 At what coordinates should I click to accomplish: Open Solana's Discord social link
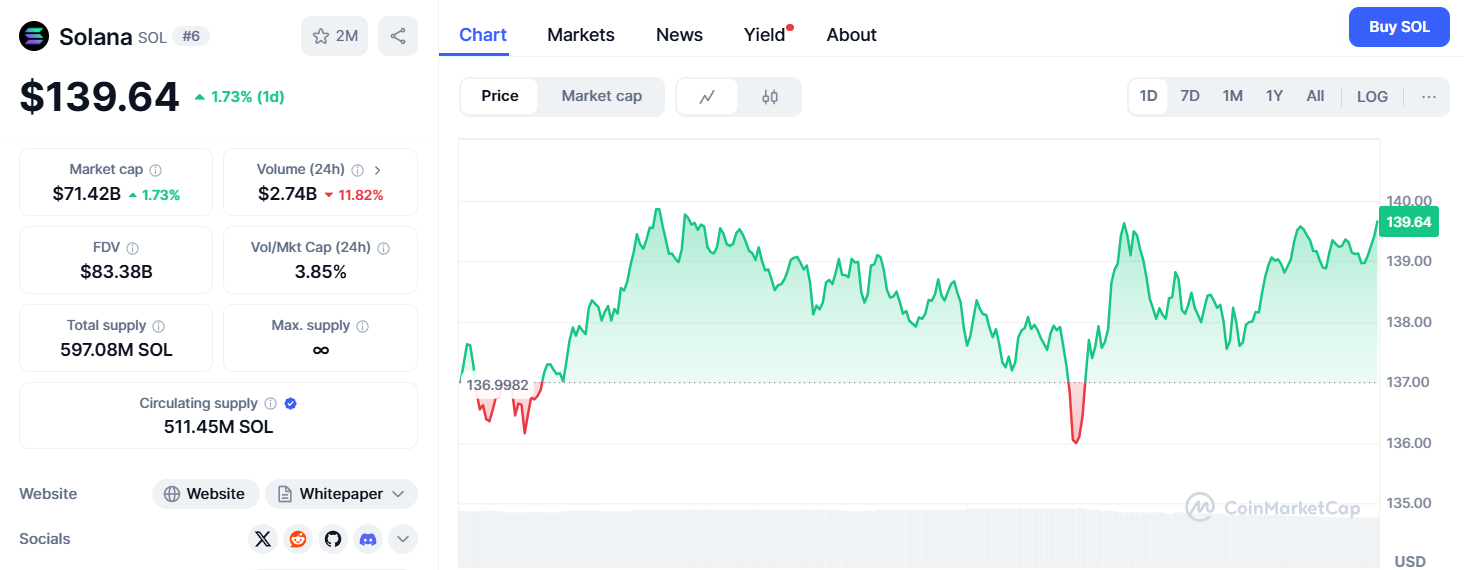pyautogui.click(x=368, y=539)
